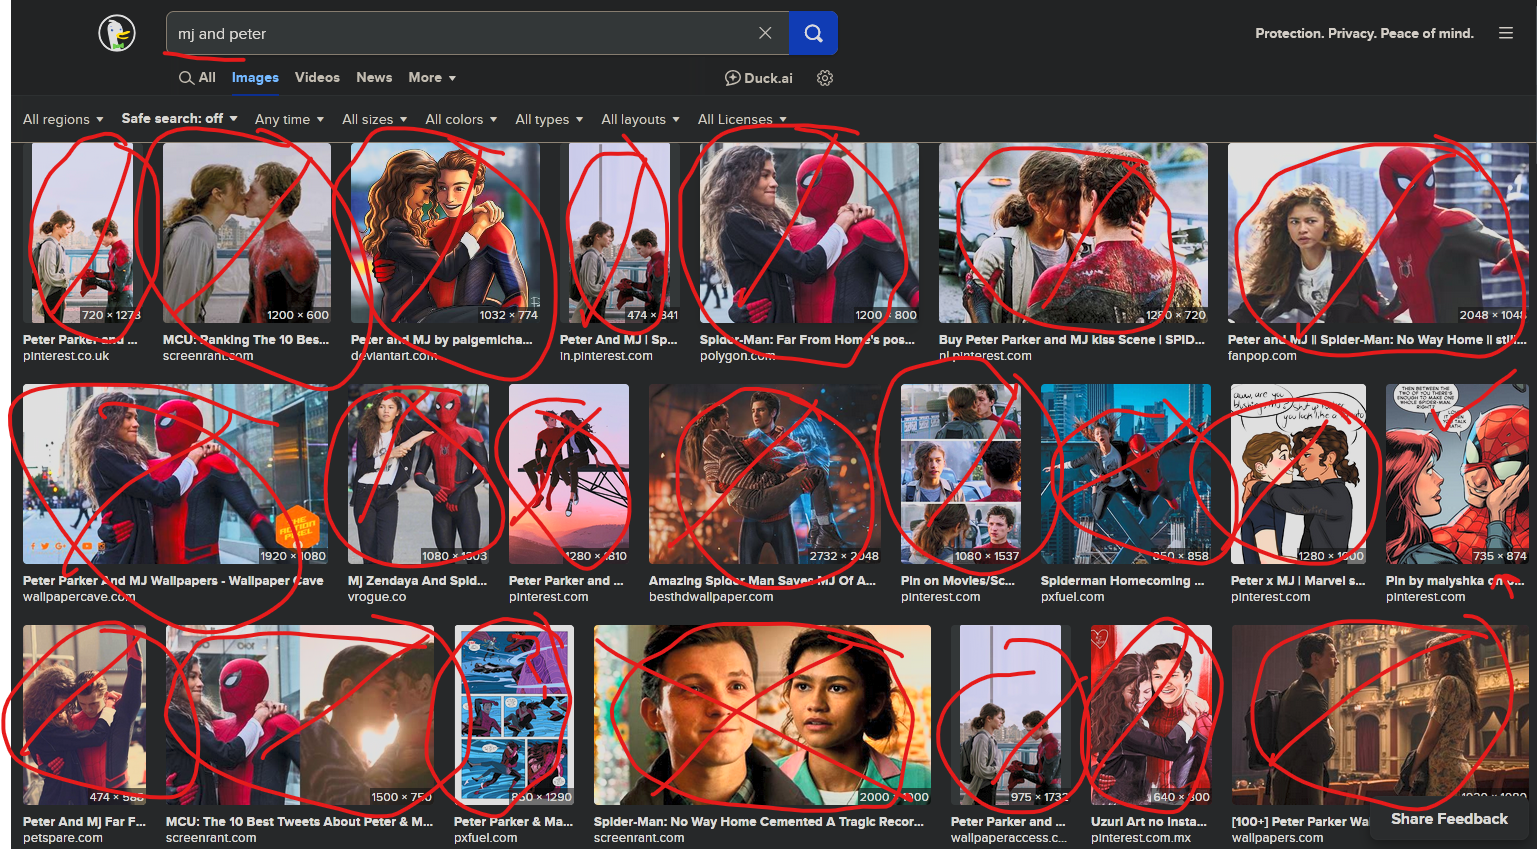Click the DuckDuckGo duck logo
The width and height of the screenshot is (1537, 849).
tap(117, 33)
